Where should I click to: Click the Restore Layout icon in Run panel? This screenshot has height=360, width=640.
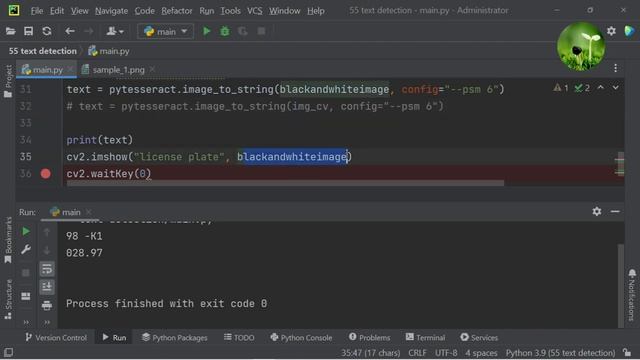click(x=26, y=296)
